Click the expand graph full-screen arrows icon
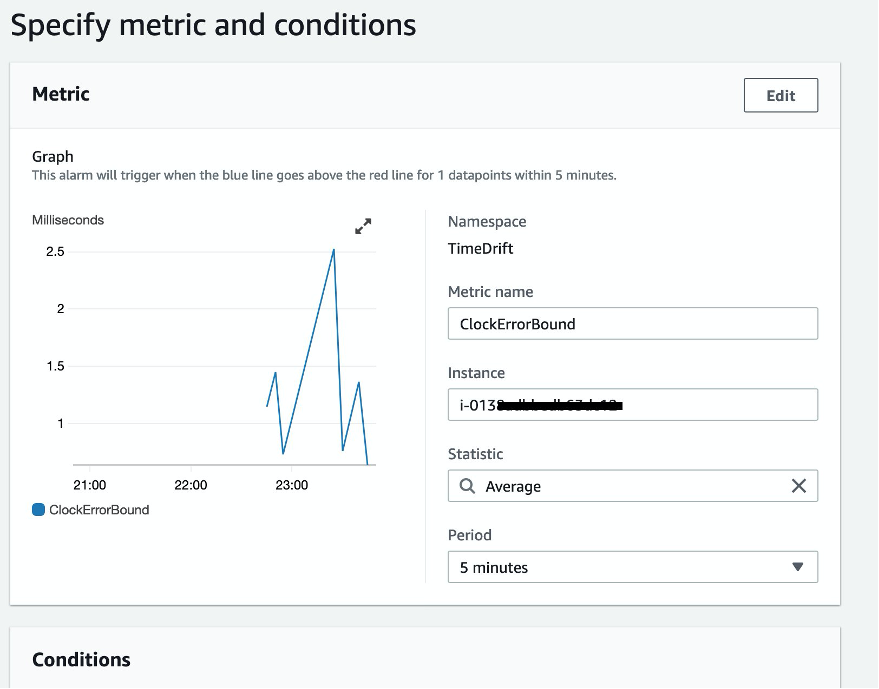The height and width of the screenshot is (689, 879). pos(363,226)
